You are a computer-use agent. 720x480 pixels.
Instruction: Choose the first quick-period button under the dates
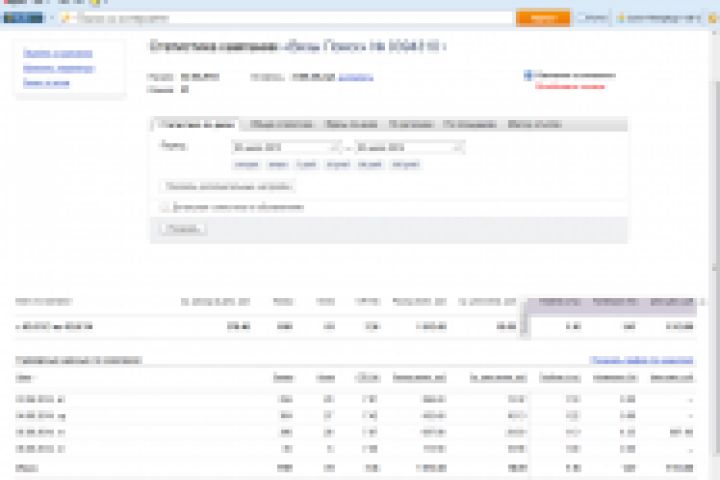[x=247, y=164]
